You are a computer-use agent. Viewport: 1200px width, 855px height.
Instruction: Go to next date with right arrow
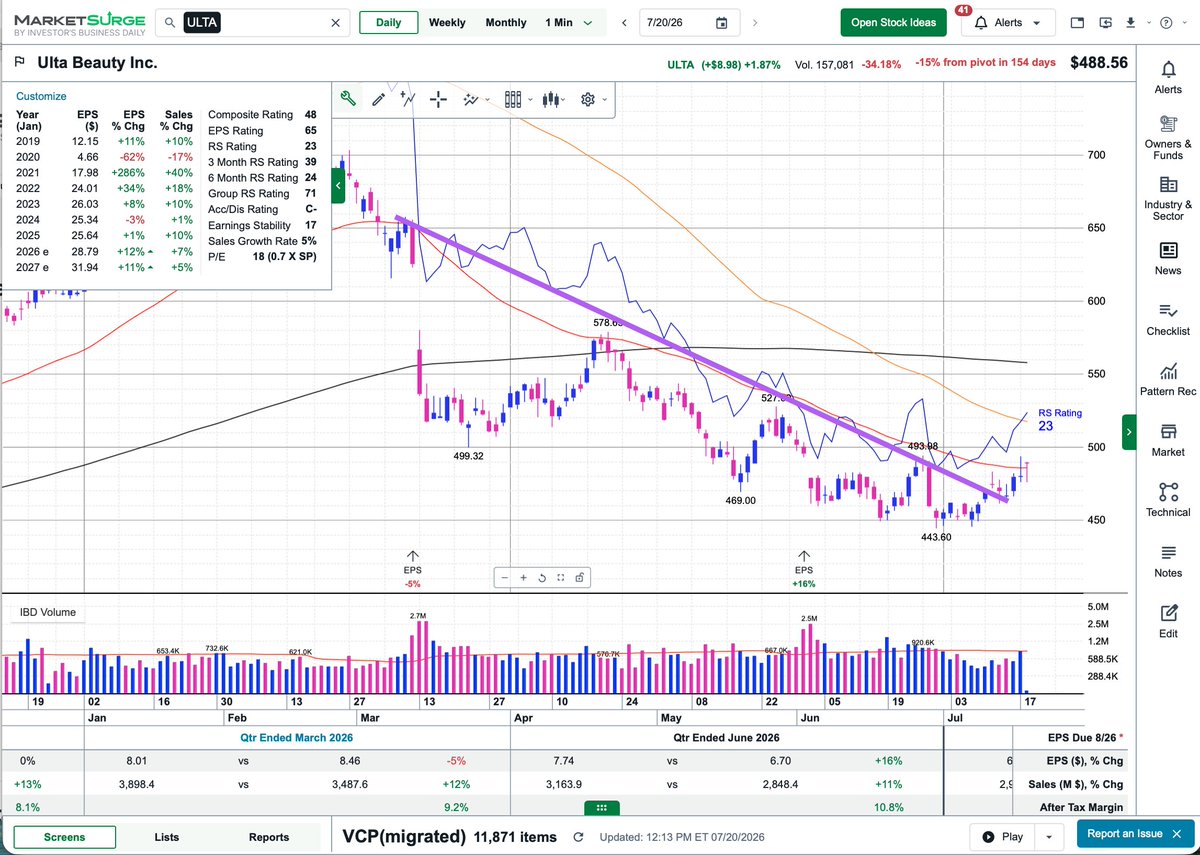[x=753, y=23]
